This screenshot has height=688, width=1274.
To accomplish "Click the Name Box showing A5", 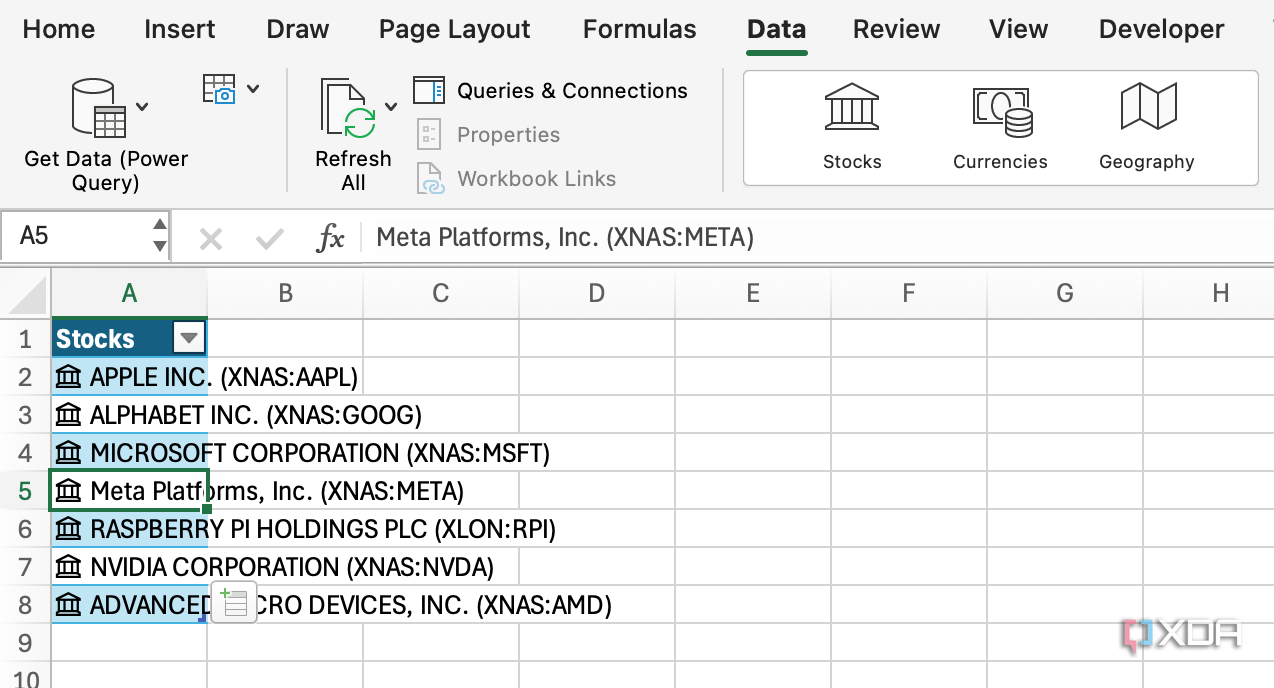I will [x=70, y=237].
